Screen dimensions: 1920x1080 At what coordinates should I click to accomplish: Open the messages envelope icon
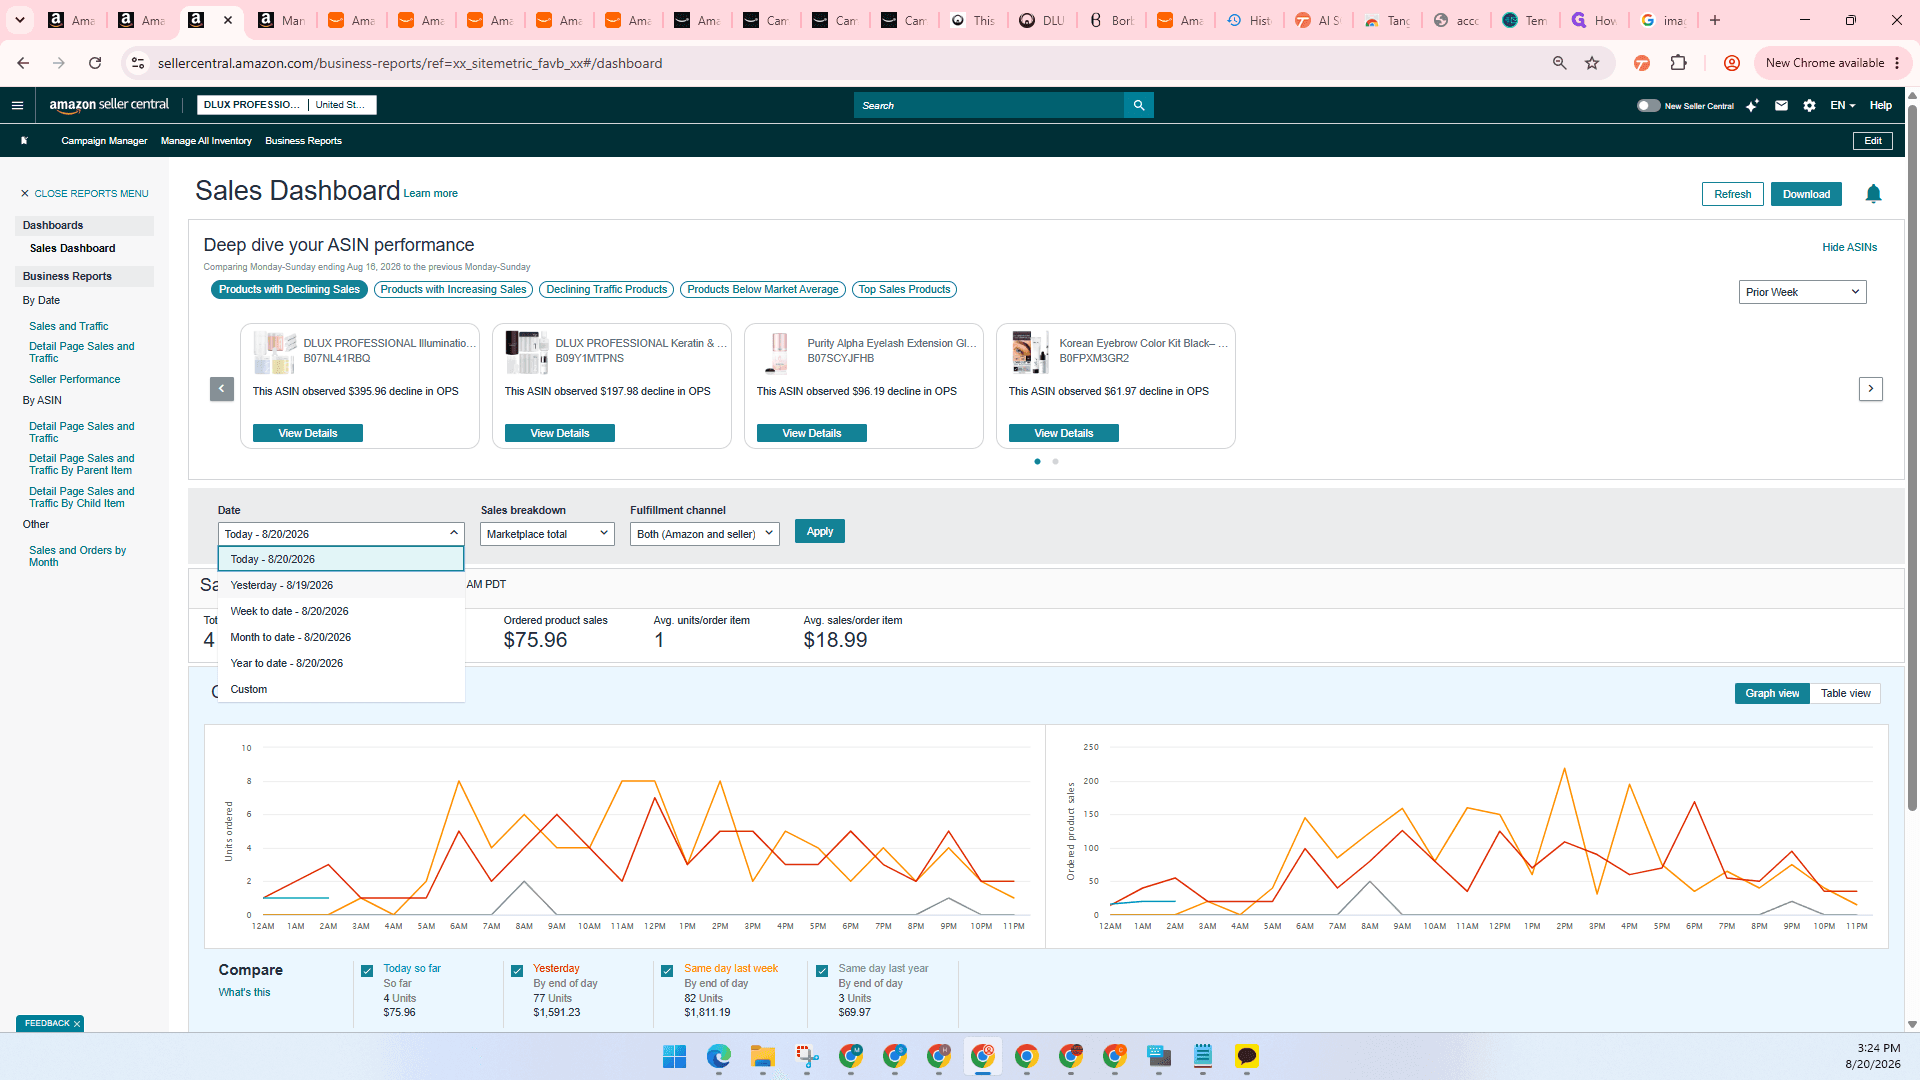[x=1781, y=105]
